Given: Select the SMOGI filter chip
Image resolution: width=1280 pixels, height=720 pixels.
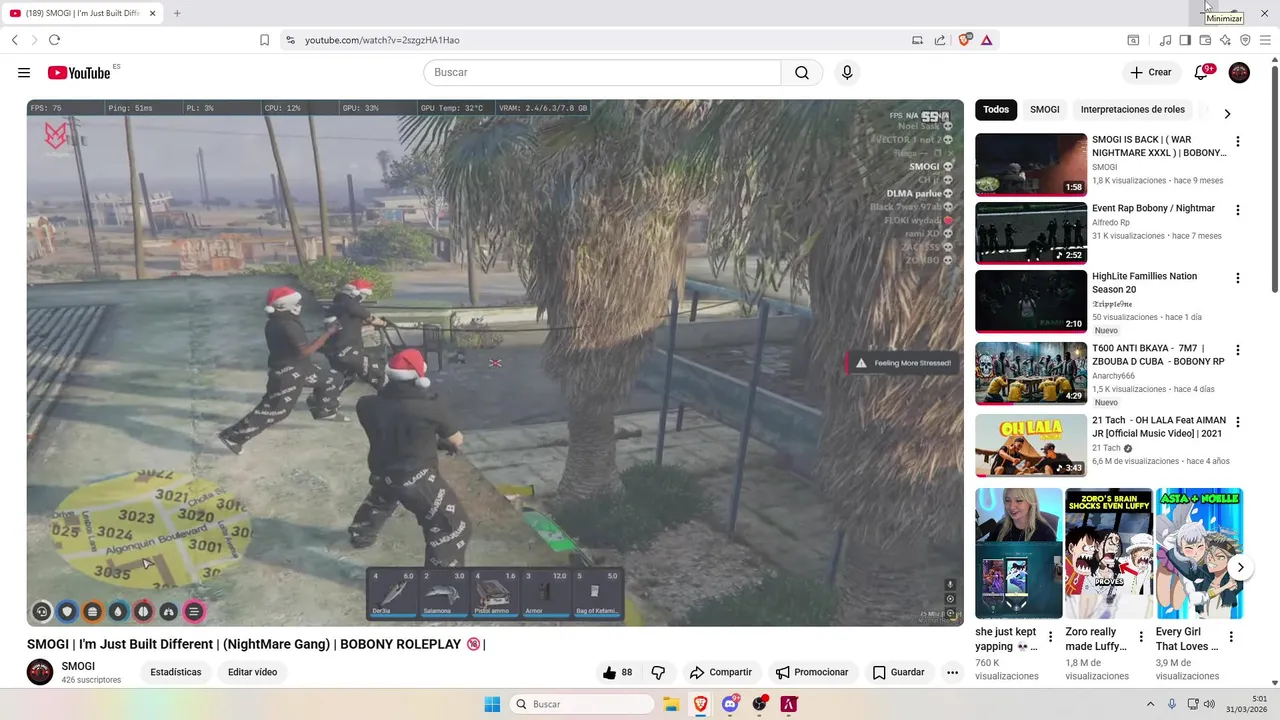Looking at the screenshot, I should point(1045,110).
